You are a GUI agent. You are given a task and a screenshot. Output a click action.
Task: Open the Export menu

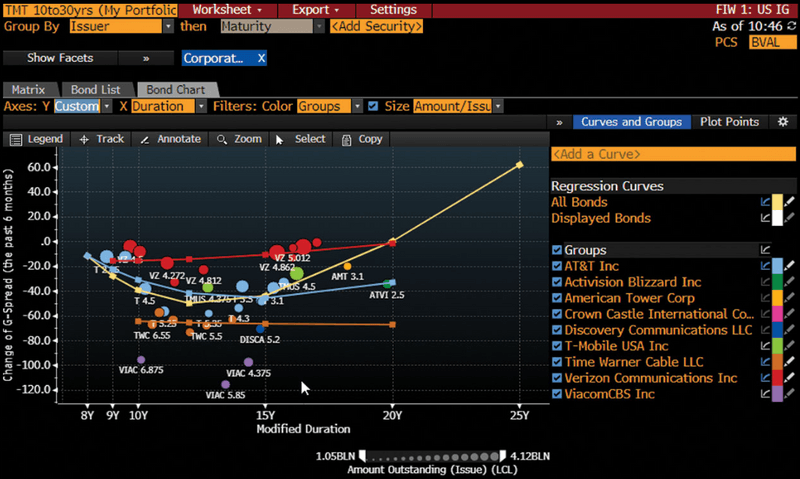(315, 10)
